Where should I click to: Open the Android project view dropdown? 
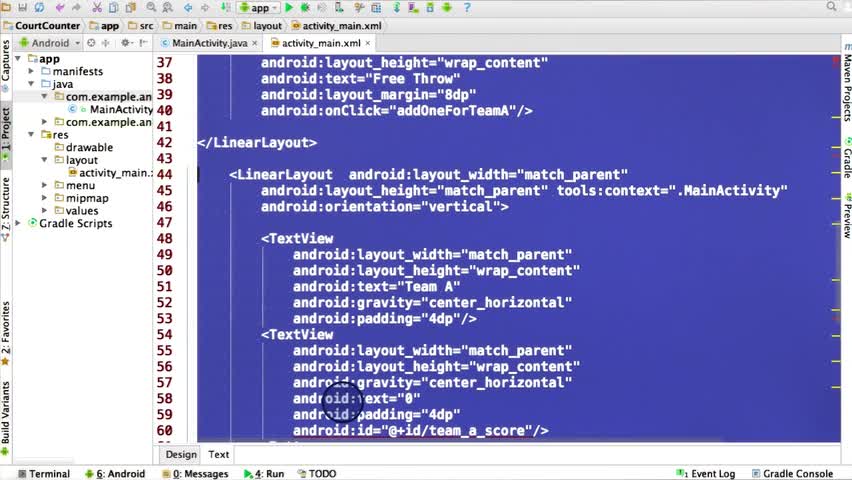pyautogui.click(x=49, y=42)
